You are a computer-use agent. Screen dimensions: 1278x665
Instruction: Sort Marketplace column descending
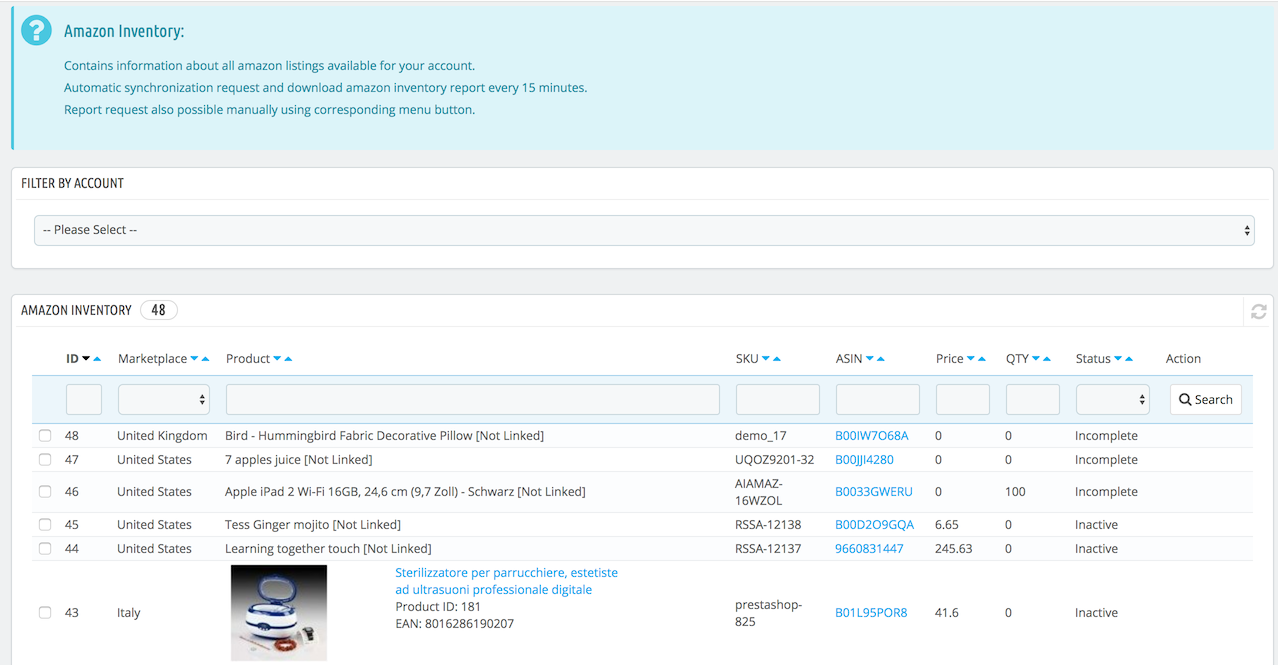pos(194,359)
